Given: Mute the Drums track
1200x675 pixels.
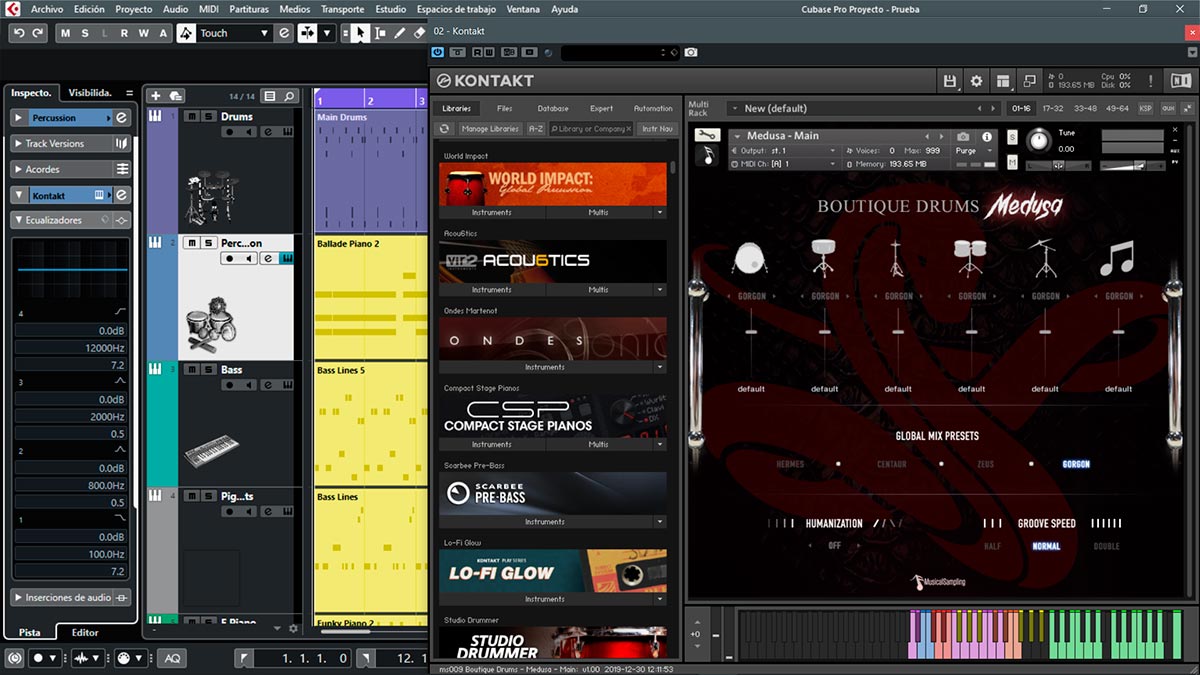Looking at the screenshot, I should tap(191, 116).
